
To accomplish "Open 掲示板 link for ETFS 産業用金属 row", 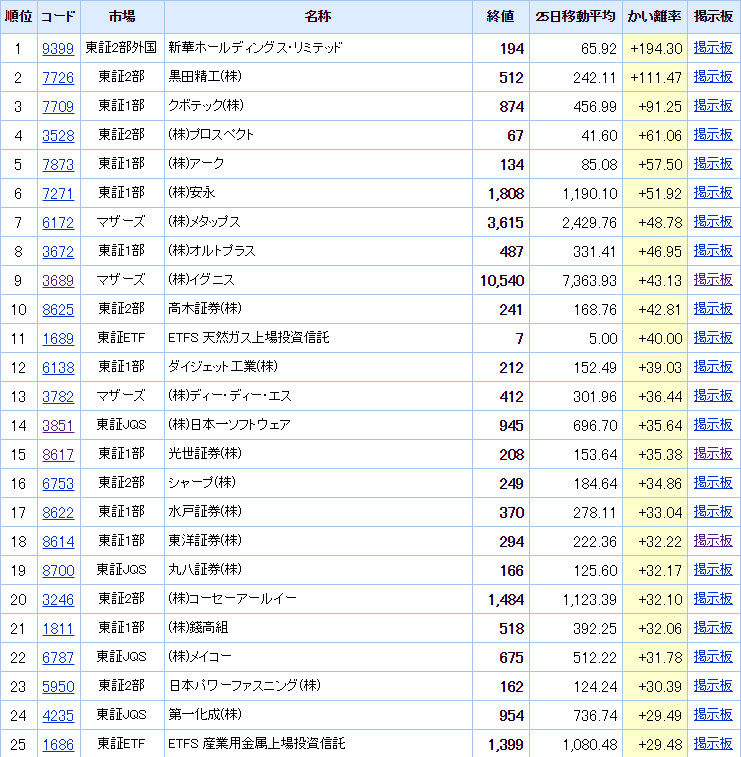I will [x=713, y=743].
